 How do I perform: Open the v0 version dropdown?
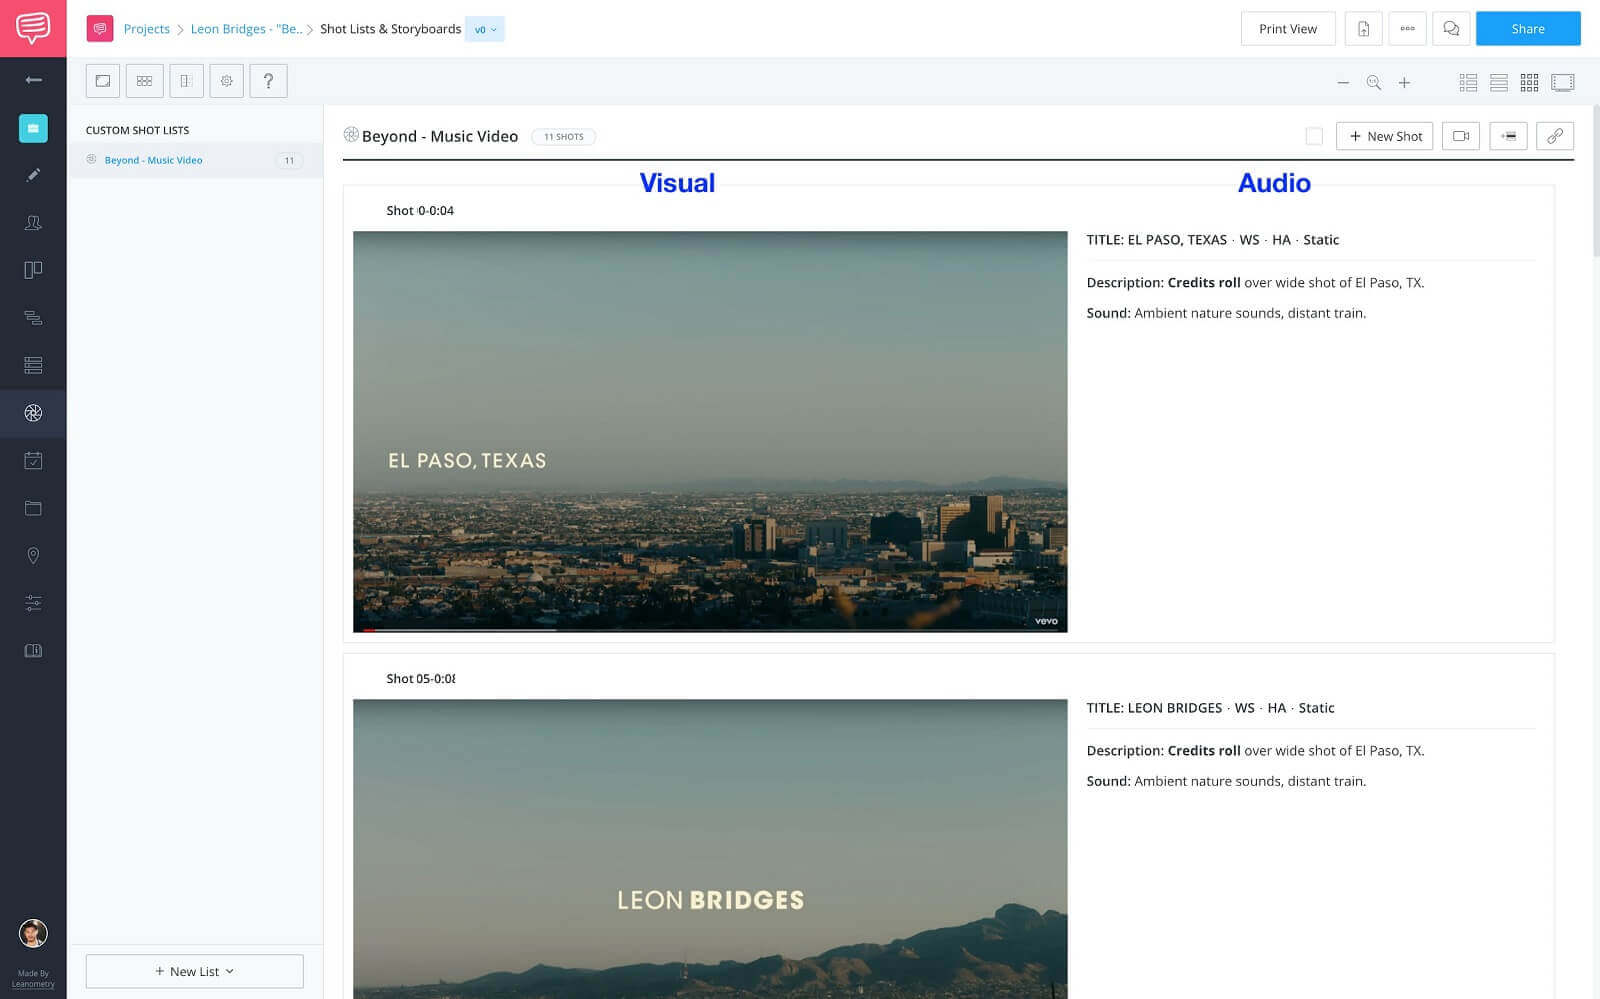[485, 29]
